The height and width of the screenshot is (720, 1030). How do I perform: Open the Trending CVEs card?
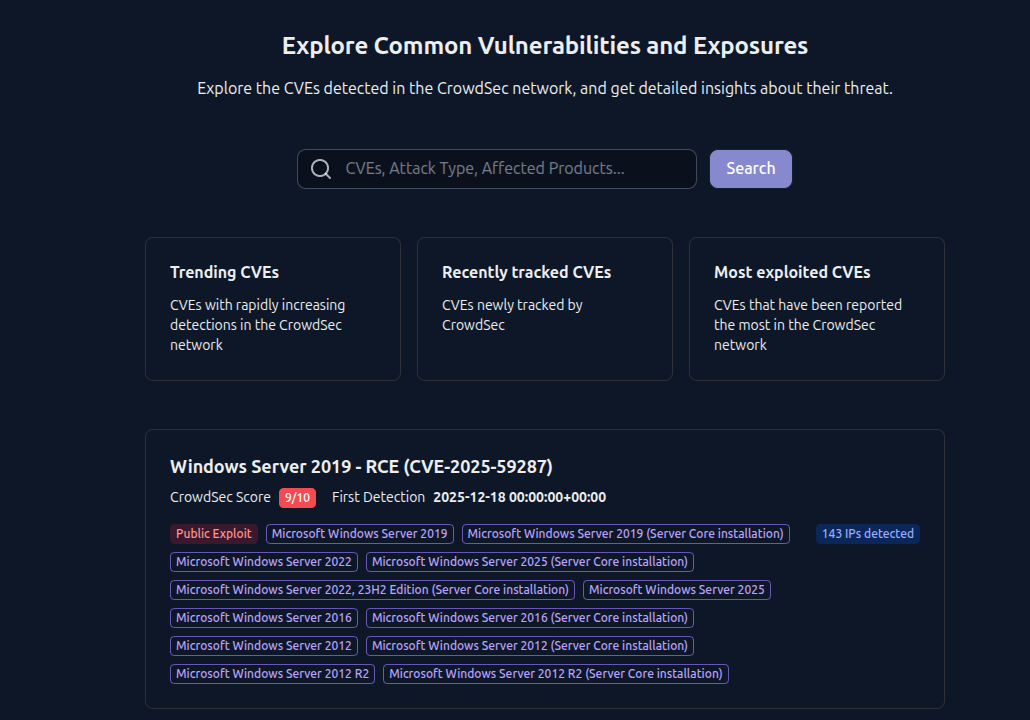point(272,308)
